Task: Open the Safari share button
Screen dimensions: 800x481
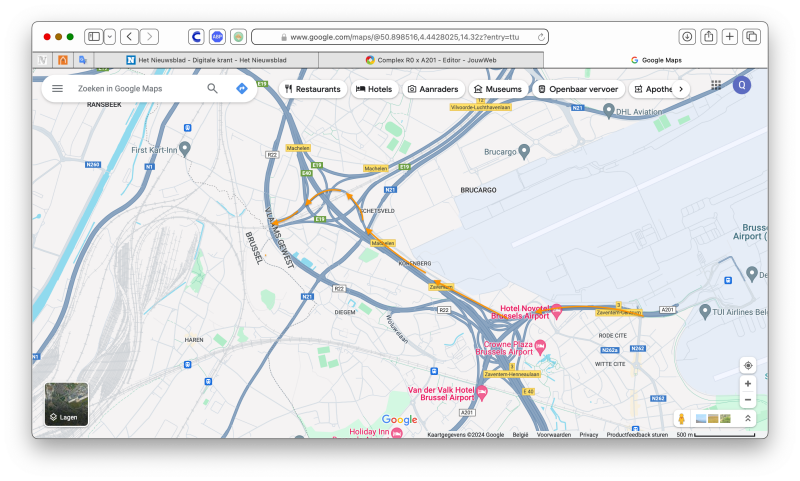Action: 709,37
